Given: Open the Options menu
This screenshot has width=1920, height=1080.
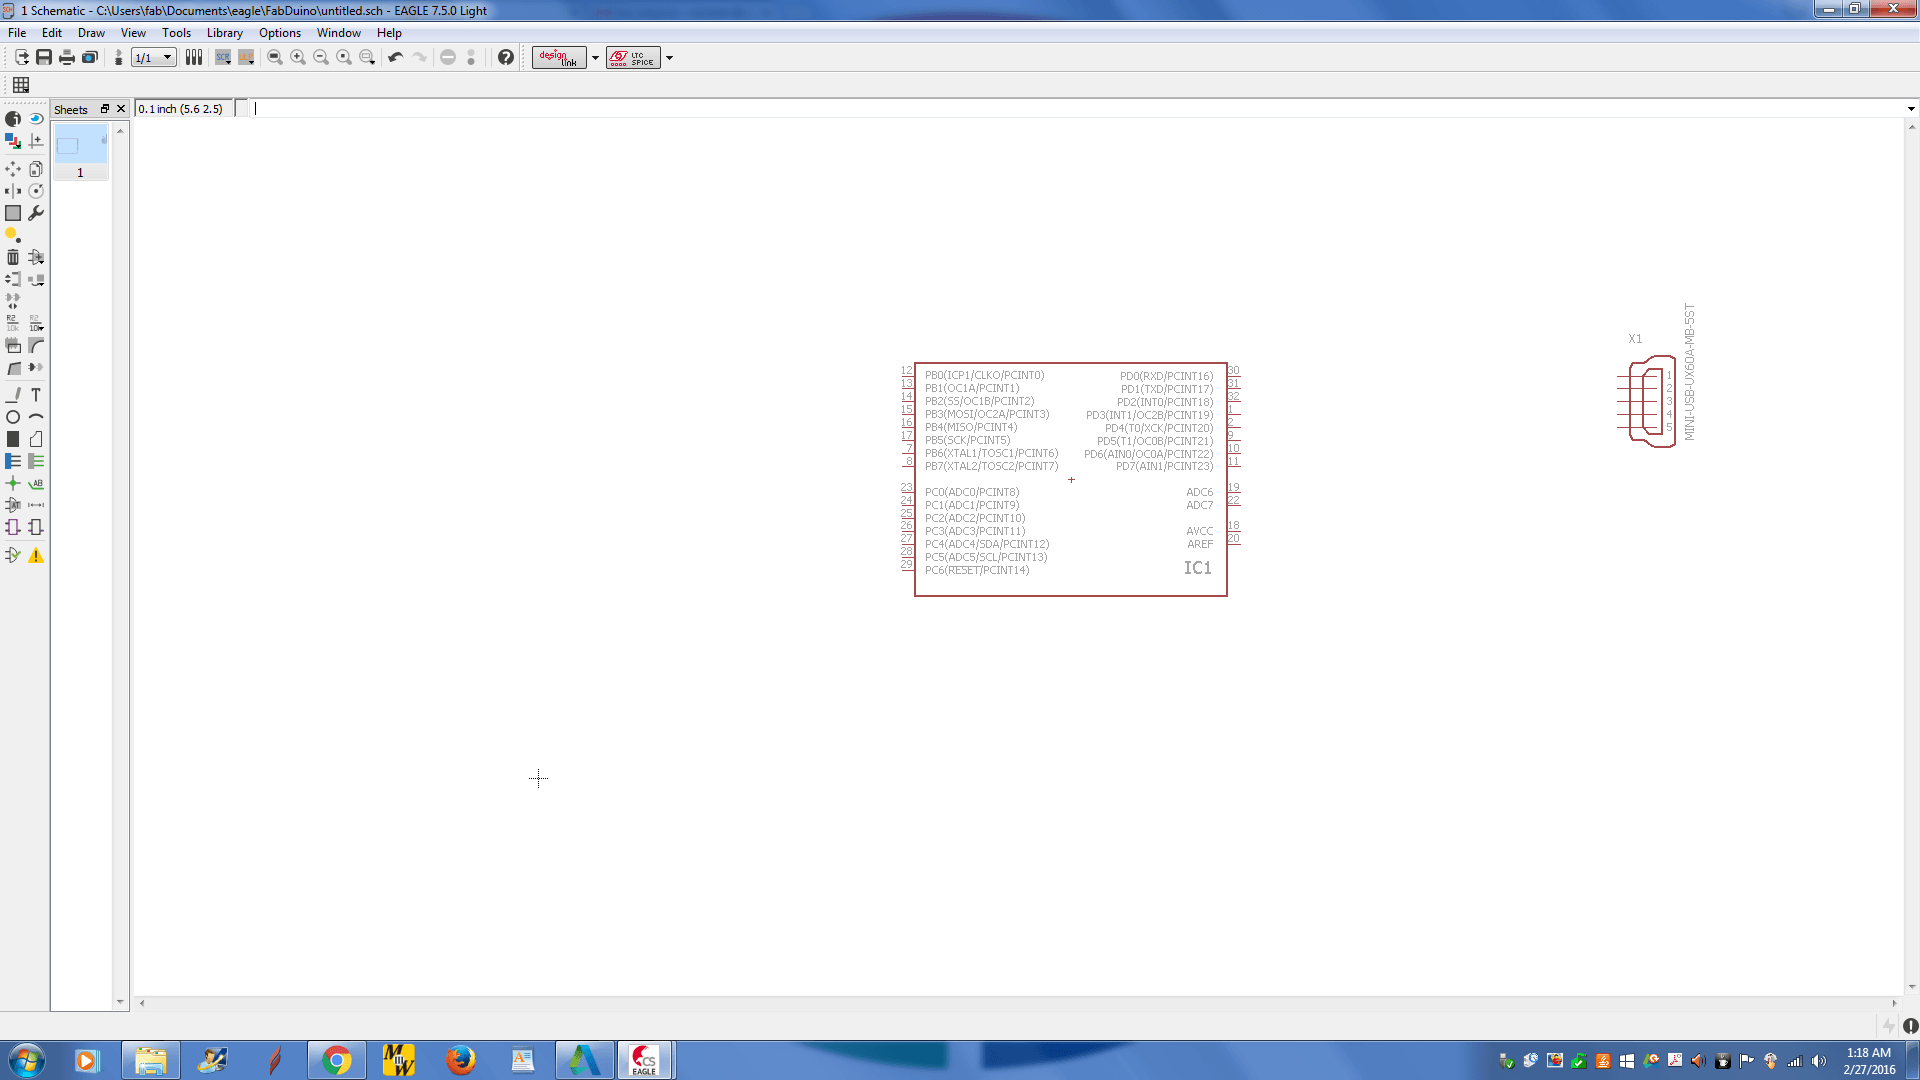Looking at the screenshot, I should (280, 32).
